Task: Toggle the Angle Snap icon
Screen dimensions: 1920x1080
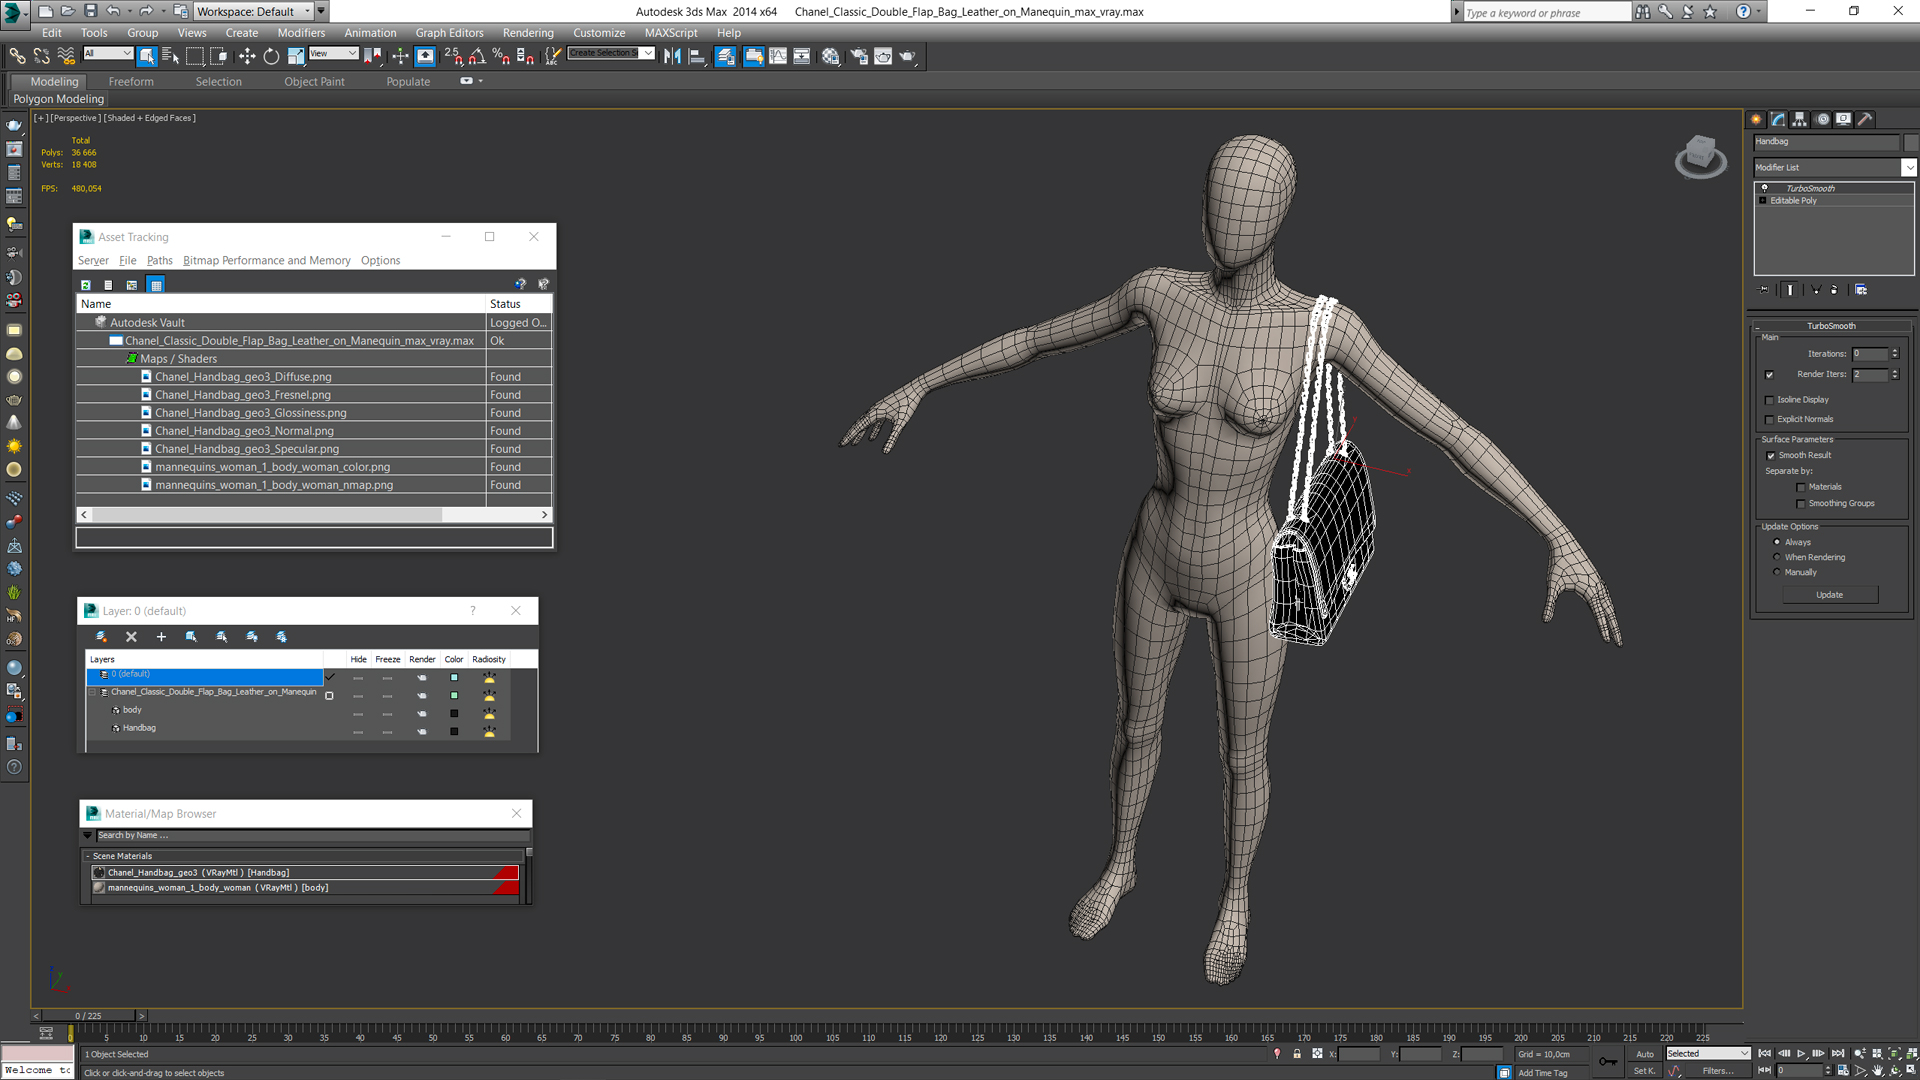Action: tap(477, 56)
